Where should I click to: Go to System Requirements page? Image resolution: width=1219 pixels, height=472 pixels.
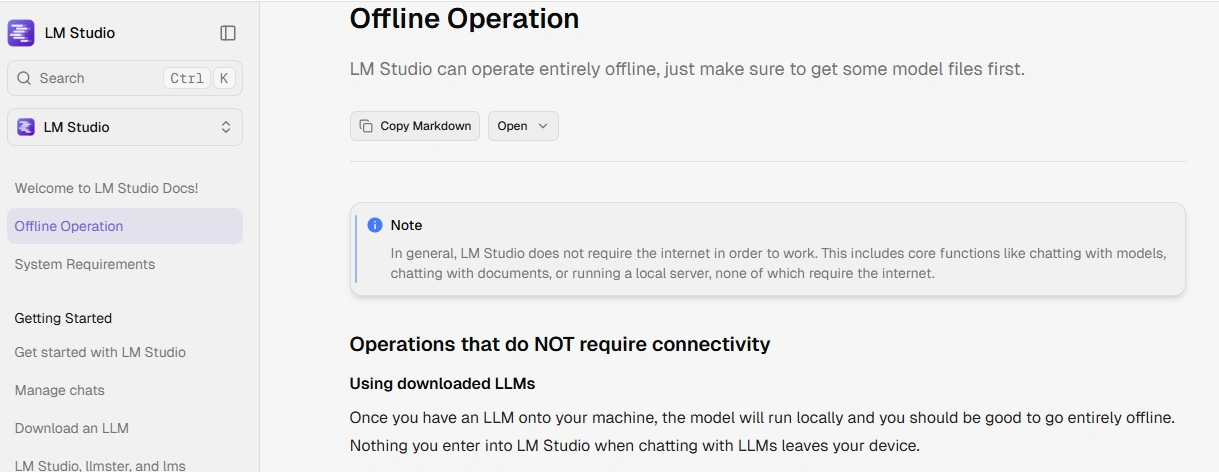coord(85,264)
